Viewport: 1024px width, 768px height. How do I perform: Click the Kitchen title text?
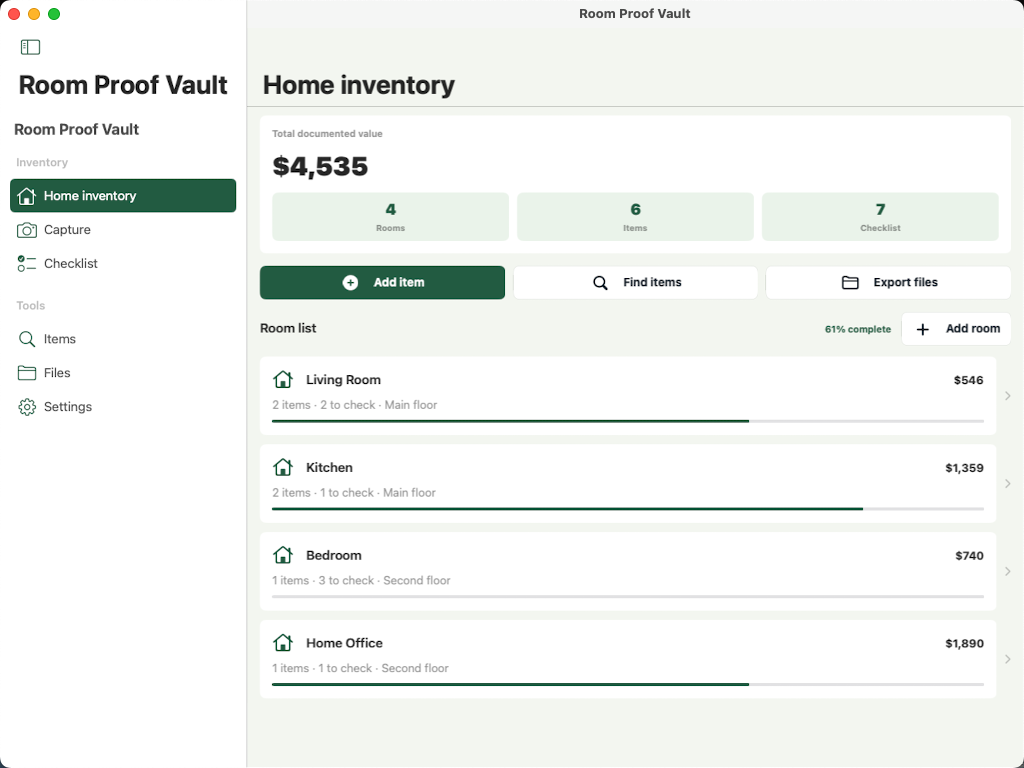[329, 468]
